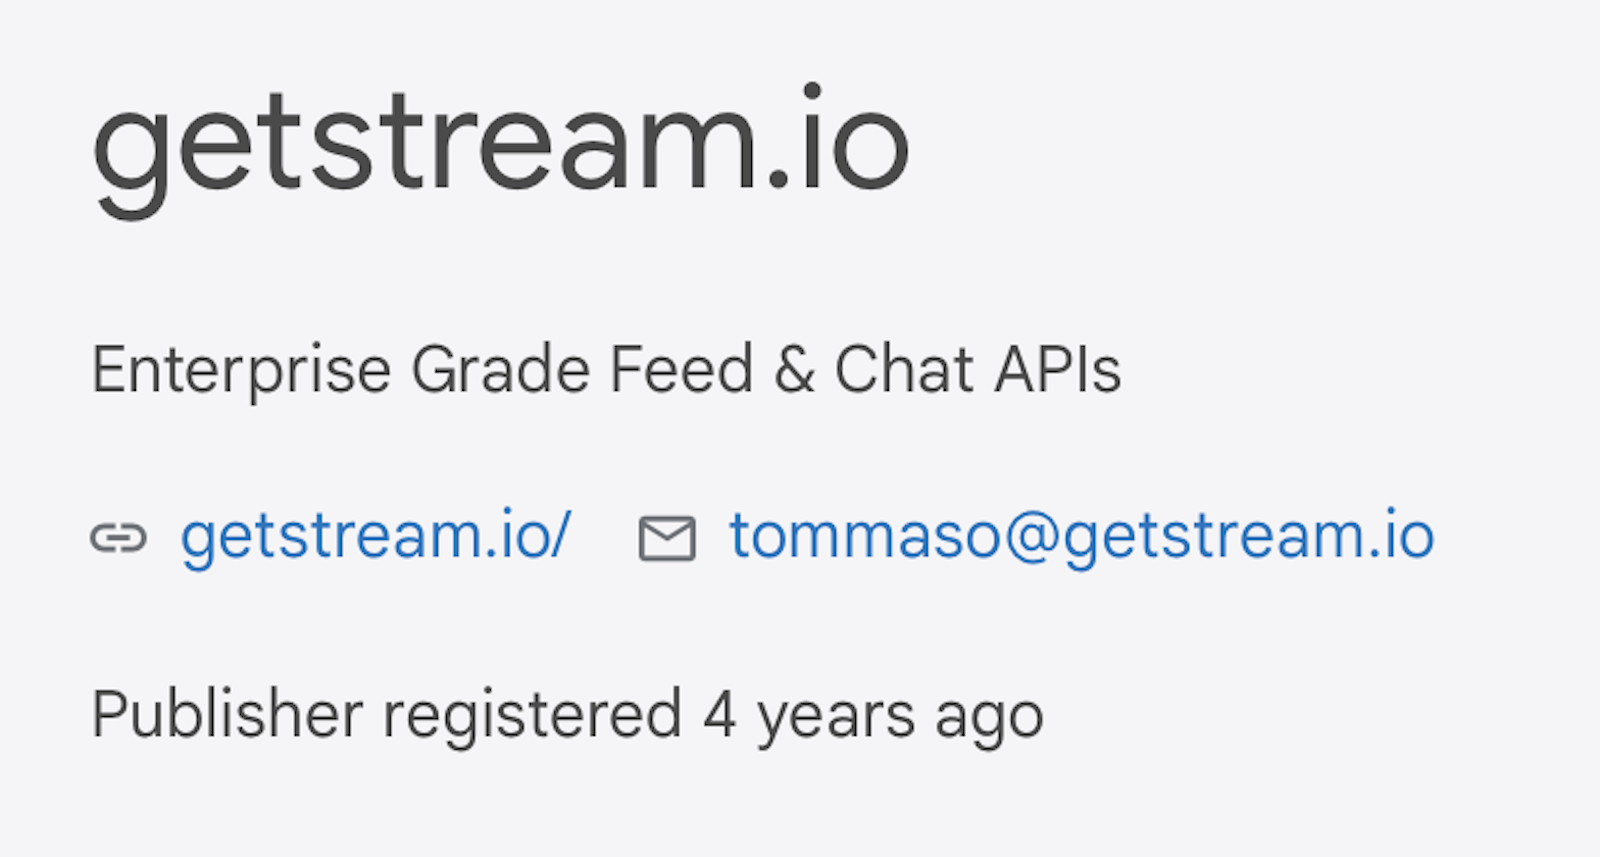
Task: Click the word registered in the registration line
Action: [x=532, y=716]
